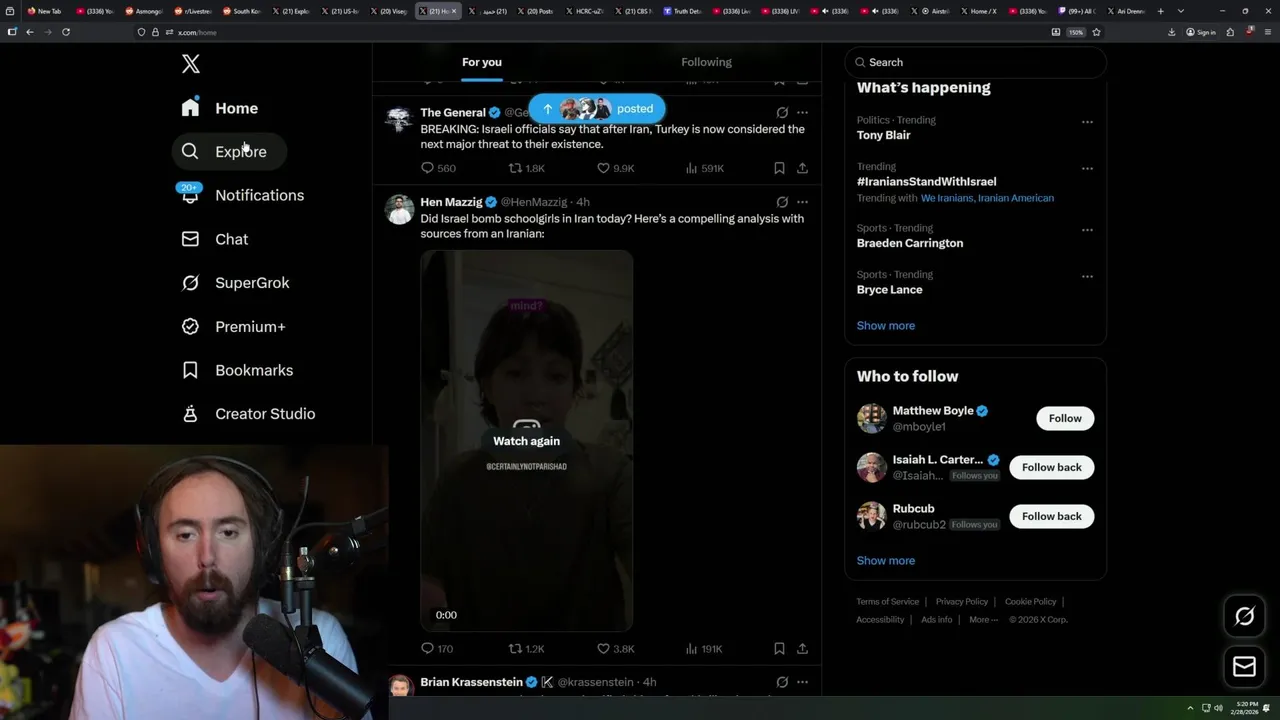Open more options on Brian Krassenstein's post
Viewport: 1280px width, 720px height.
click(x=802, y=682)
